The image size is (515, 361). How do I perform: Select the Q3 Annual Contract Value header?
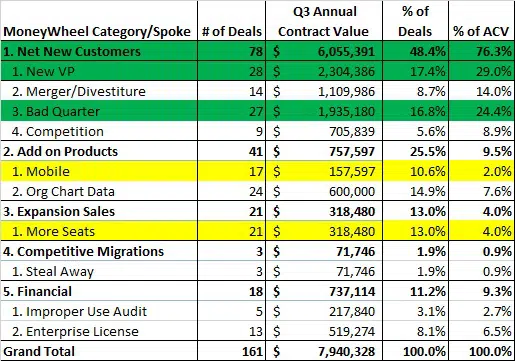pos(324,21)
